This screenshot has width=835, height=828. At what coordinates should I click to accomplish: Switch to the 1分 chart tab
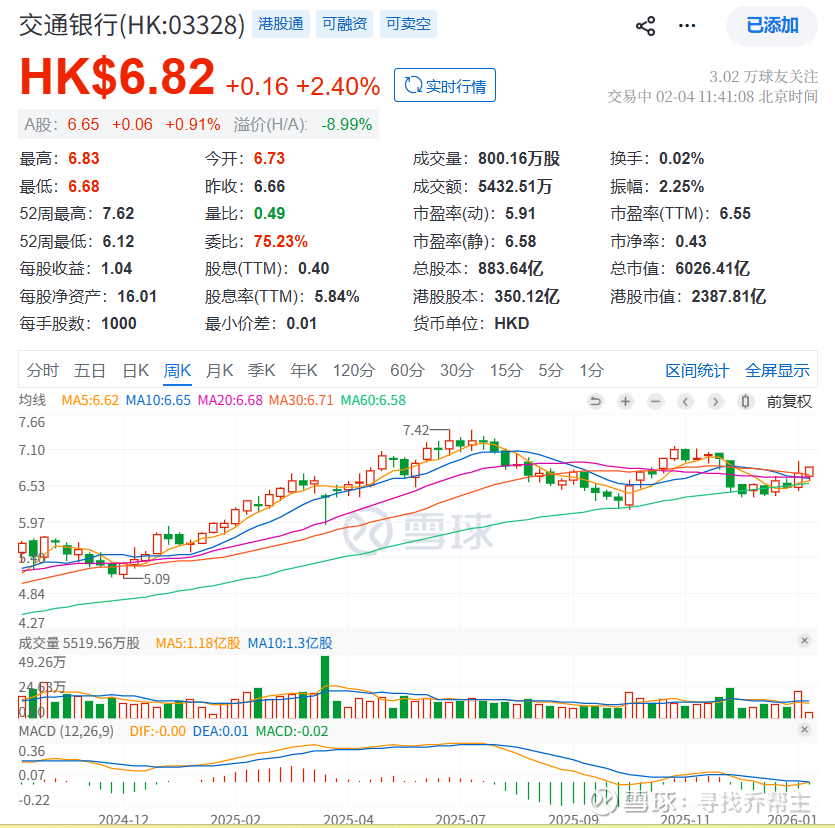click(592, 370)
